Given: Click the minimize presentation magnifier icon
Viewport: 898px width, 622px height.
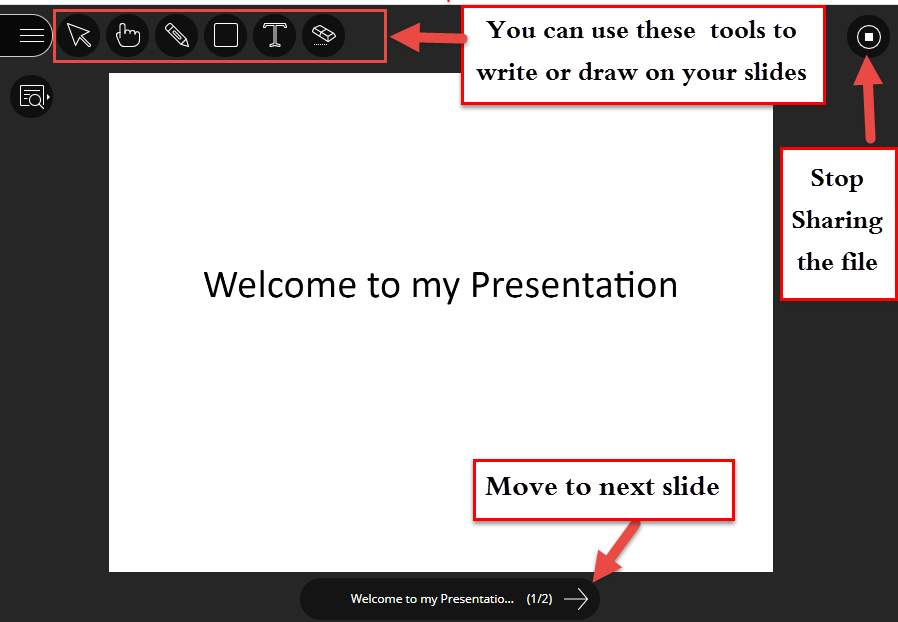Looking at the screenshot, I should click(31, 96).
